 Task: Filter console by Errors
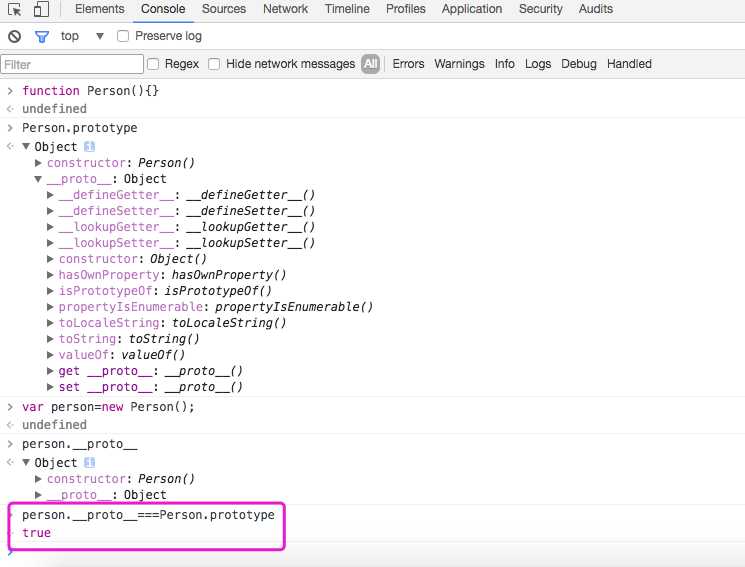click(x=408, y=64)
